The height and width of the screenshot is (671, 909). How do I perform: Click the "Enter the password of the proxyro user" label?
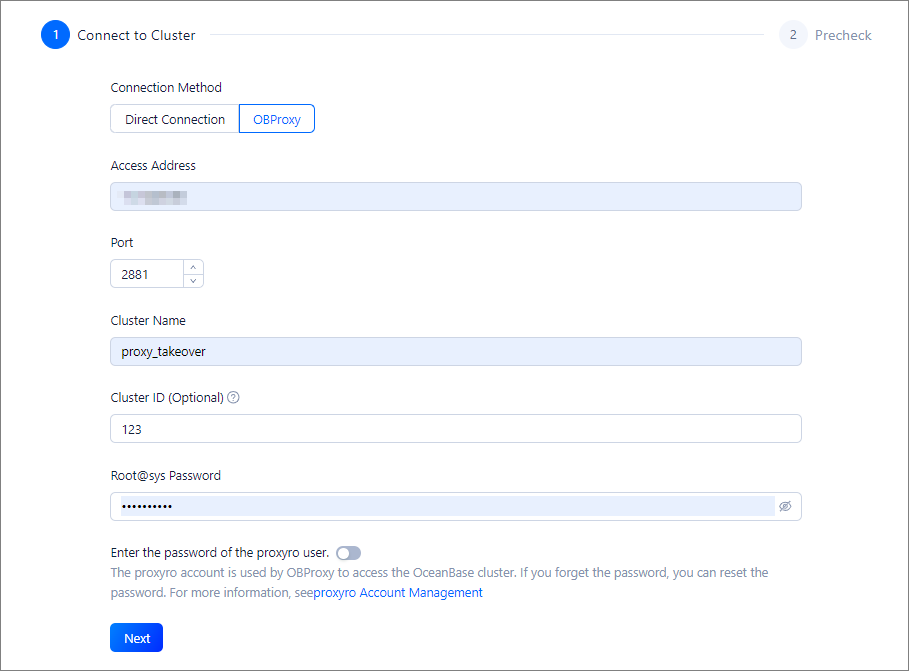click(x=220, y=553)
